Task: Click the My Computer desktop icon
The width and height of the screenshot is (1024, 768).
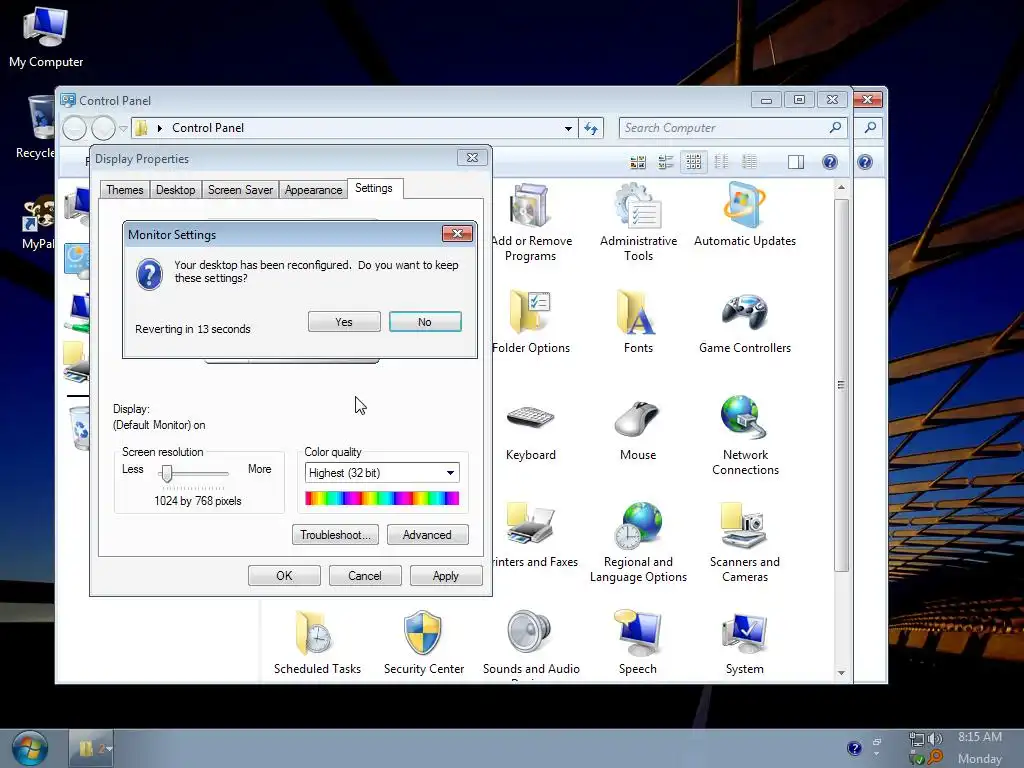Action: [46, 37]
